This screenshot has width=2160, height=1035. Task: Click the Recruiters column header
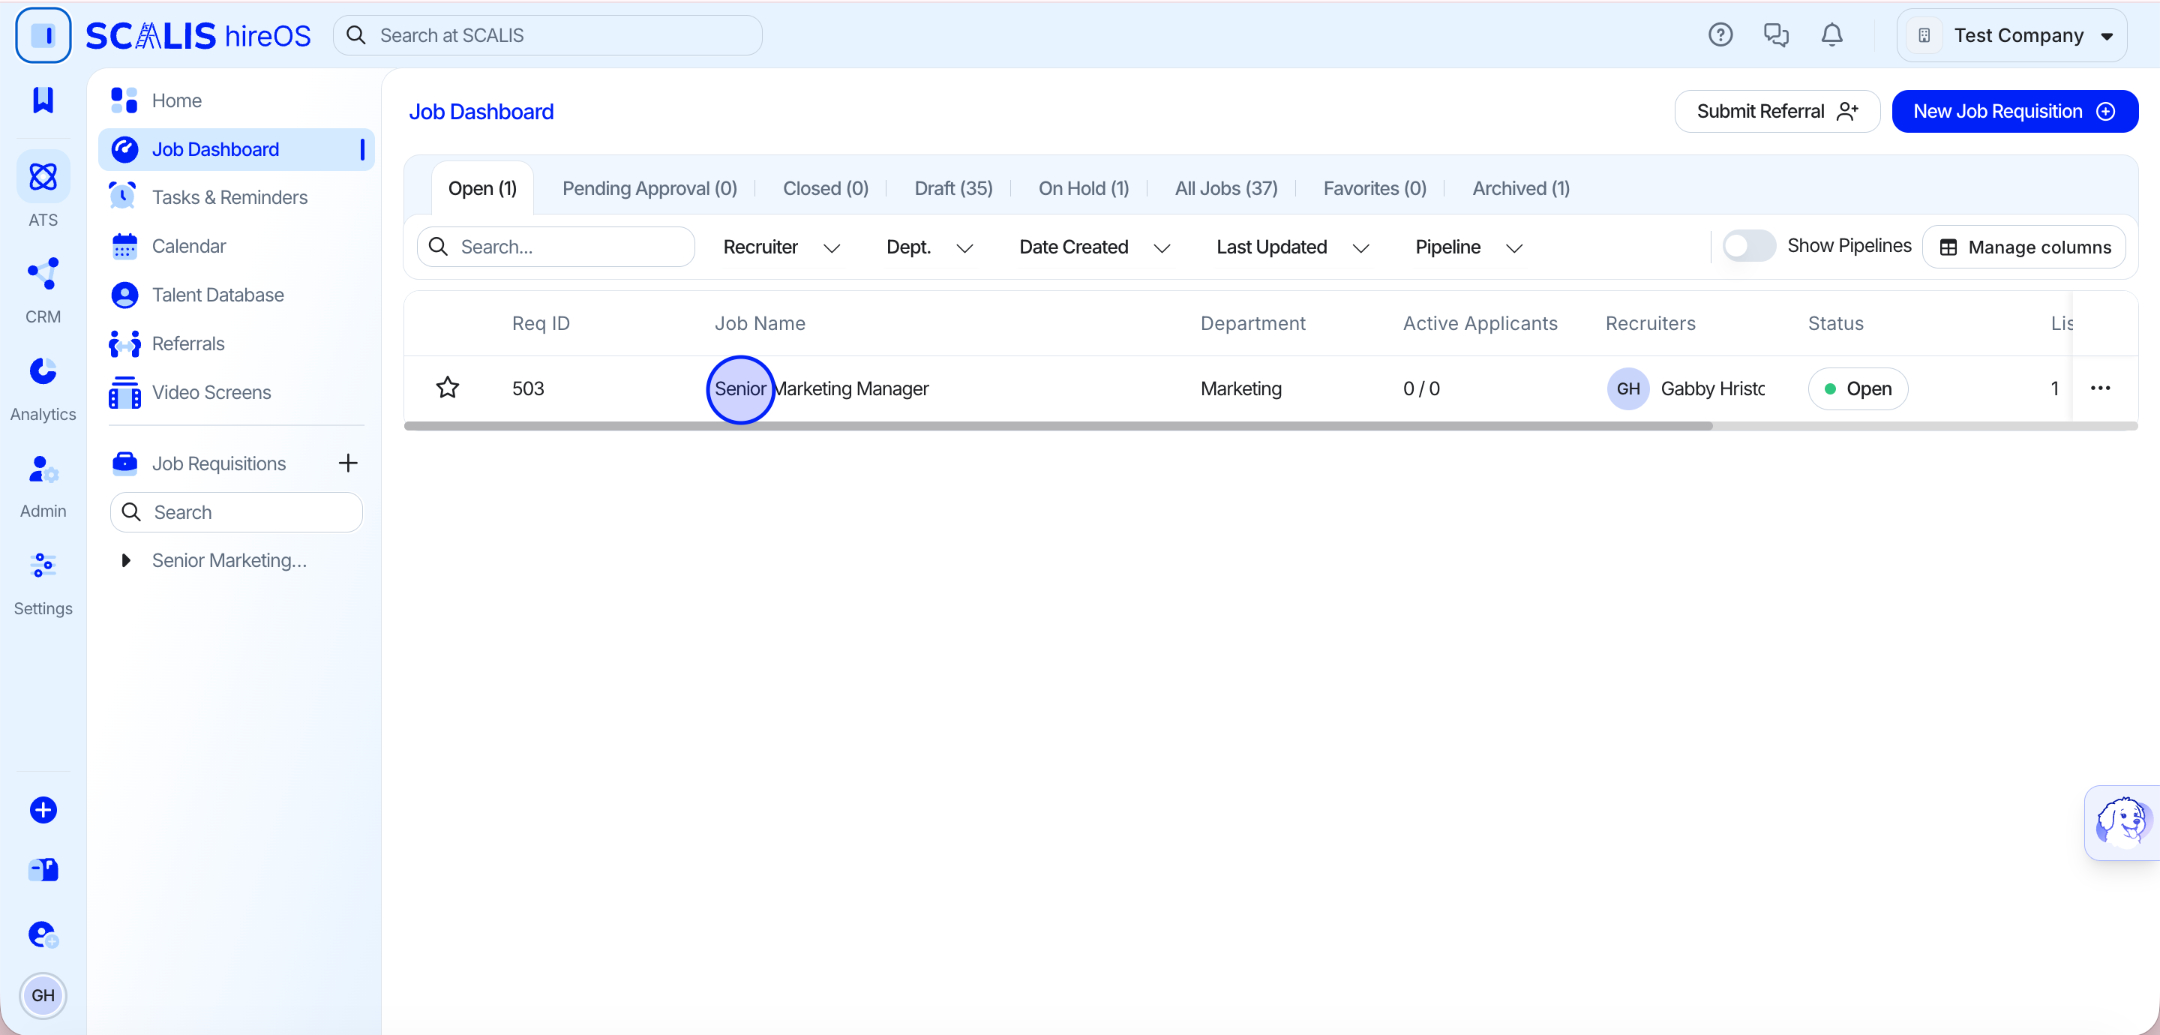coord(1650,323)
